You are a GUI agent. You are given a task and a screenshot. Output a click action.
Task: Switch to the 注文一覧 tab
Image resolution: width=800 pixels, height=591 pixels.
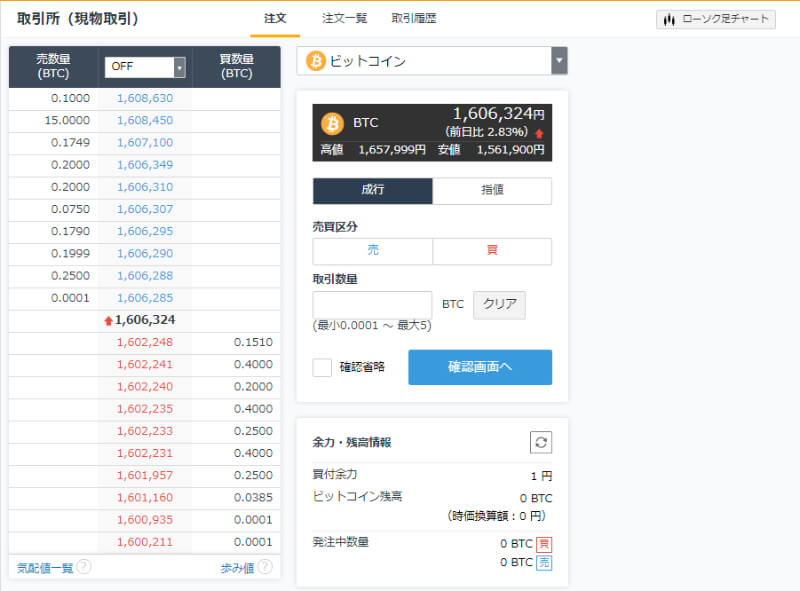click(x=344, y=19)
